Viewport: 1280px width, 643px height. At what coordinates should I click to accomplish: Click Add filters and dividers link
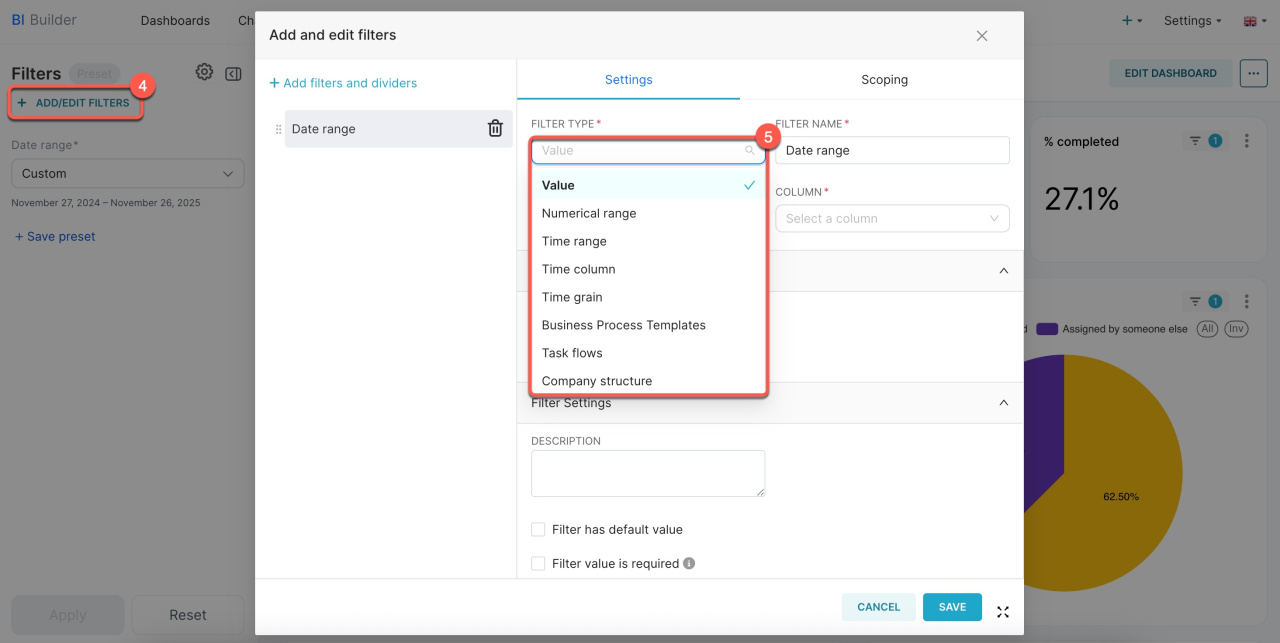pyautogui.click(x=343, y=83)
